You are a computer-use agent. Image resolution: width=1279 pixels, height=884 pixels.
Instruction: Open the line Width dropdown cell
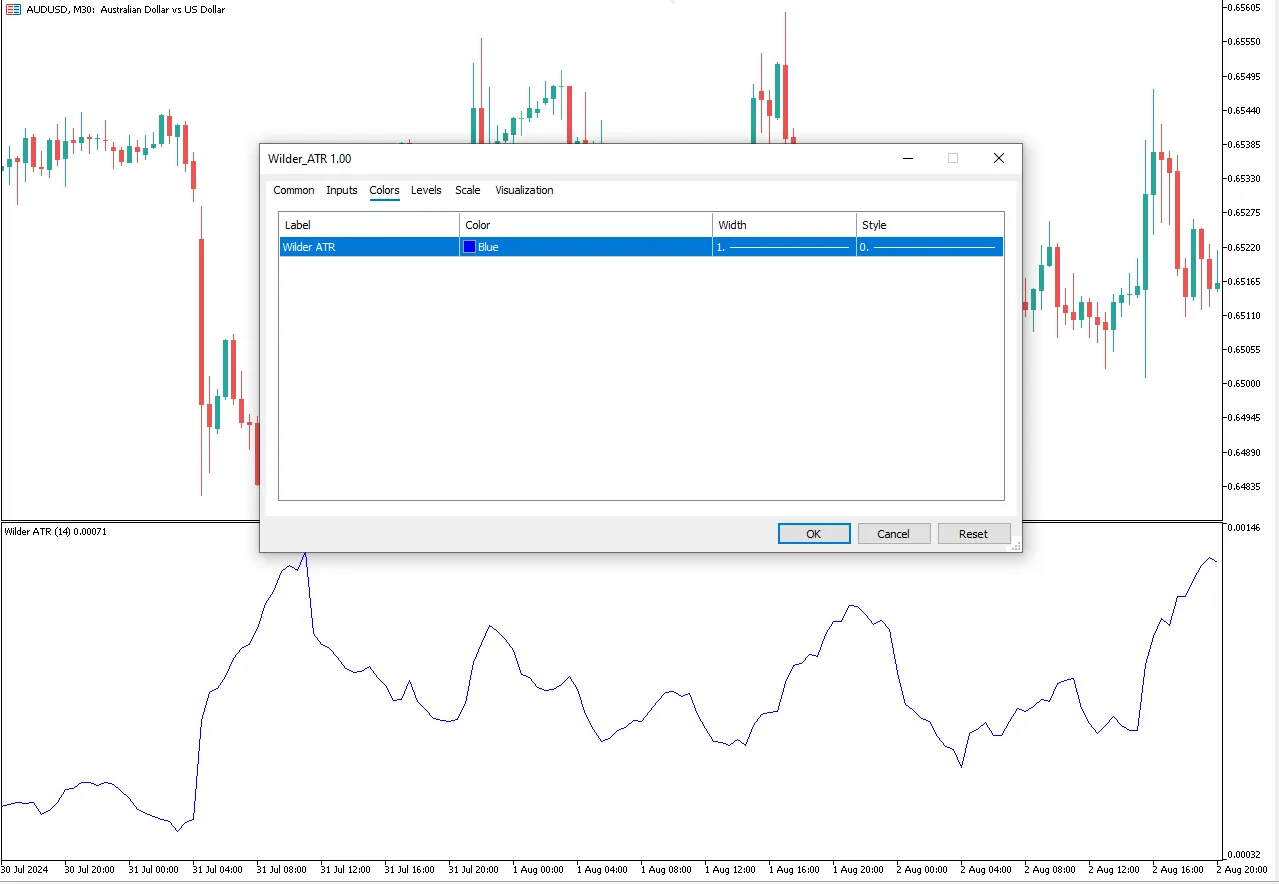[x=784, y=247]
